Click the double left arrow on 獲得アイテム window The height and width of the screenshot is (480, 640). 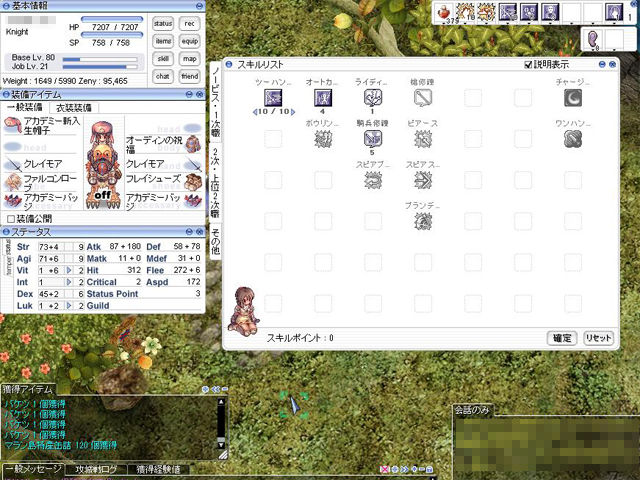tap(216, 389)
